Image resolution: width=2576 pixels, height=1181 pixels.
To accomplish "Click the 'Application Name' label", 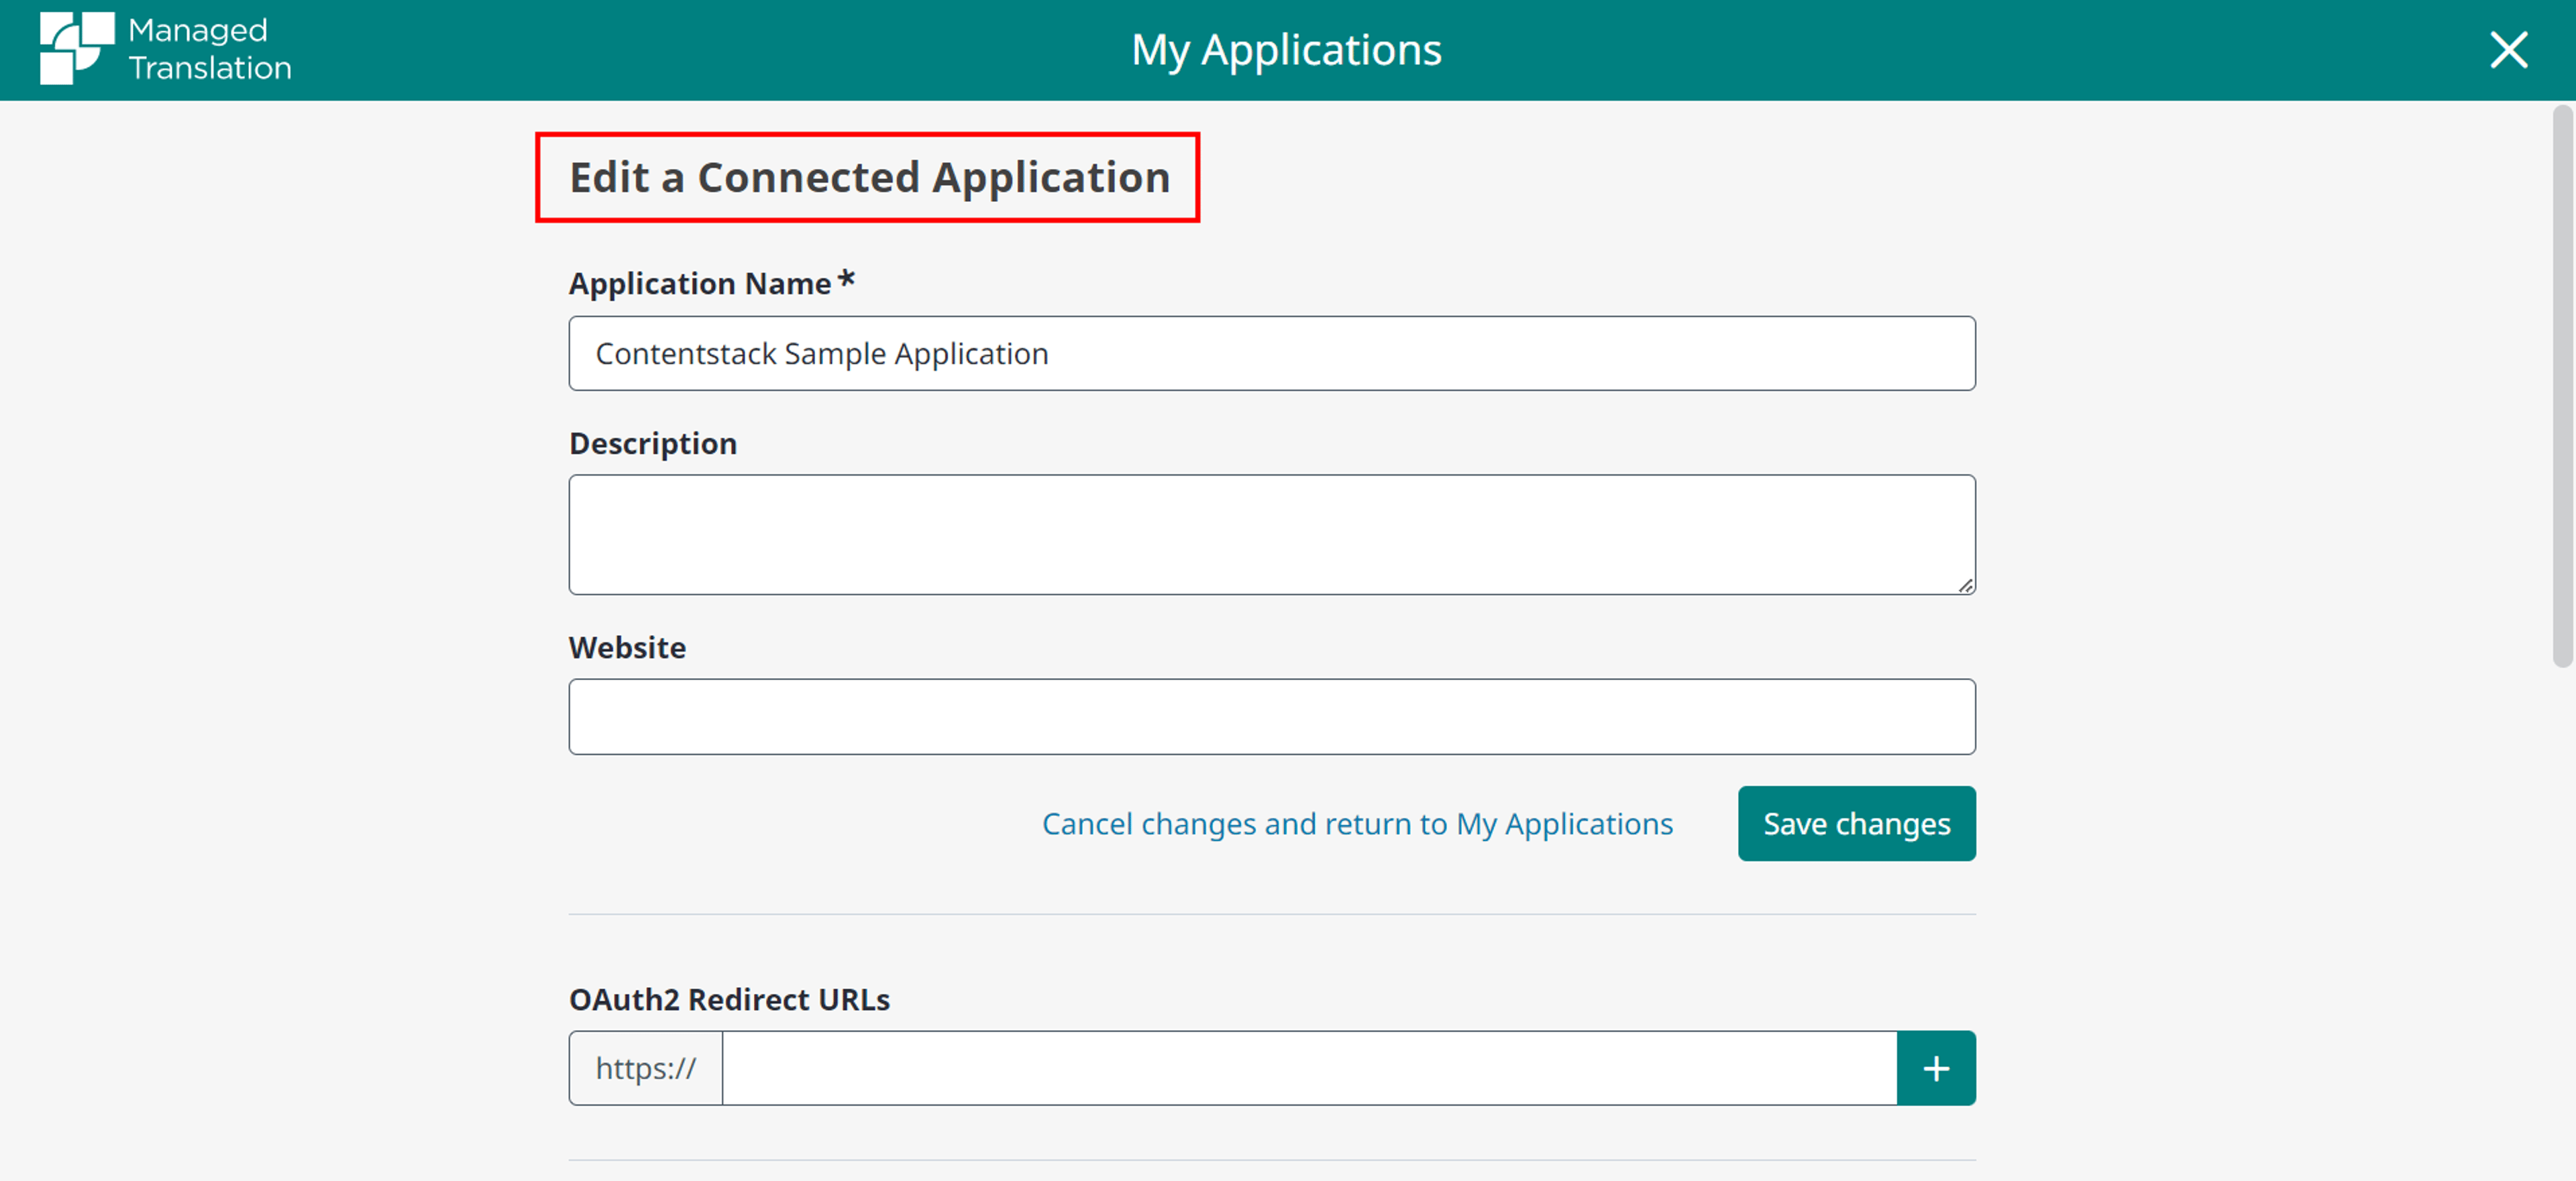I will pos(699,283).
